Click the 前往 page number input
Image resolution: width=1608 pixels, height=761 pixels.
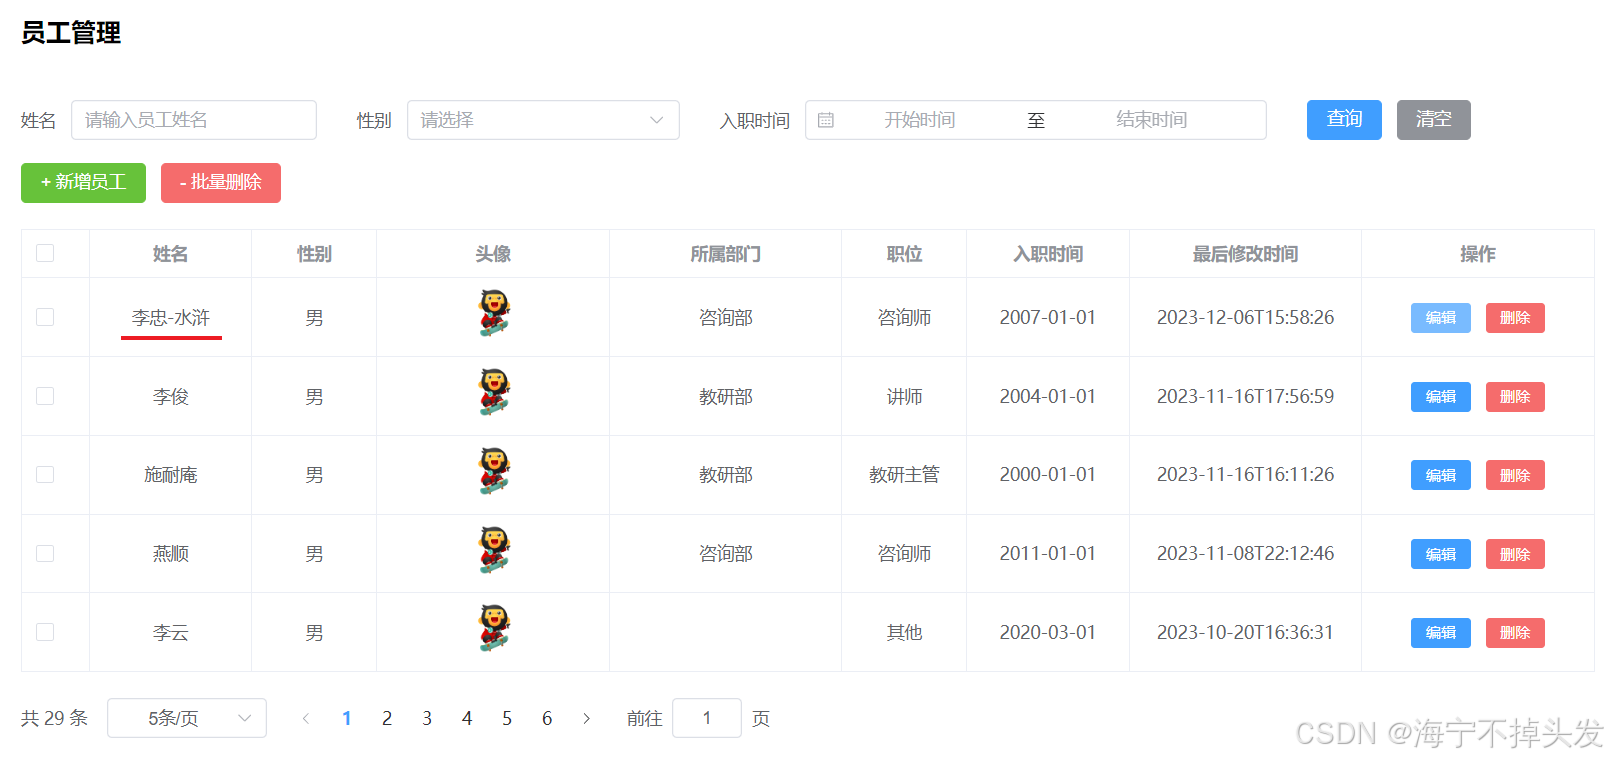(x=707, y=718)
